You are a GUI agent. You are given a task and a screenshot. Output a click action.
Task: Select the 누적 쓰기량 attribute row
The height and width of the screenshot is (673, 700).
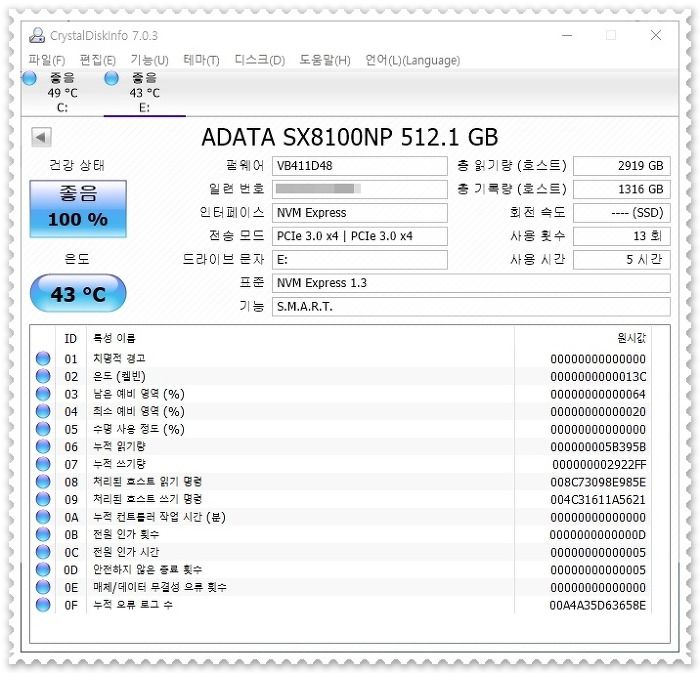tap(341, 464)
